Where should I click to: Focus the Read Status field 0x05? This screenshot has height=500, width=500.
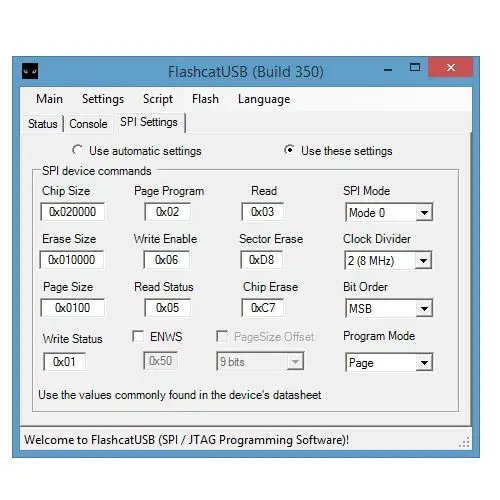point(167,308)
